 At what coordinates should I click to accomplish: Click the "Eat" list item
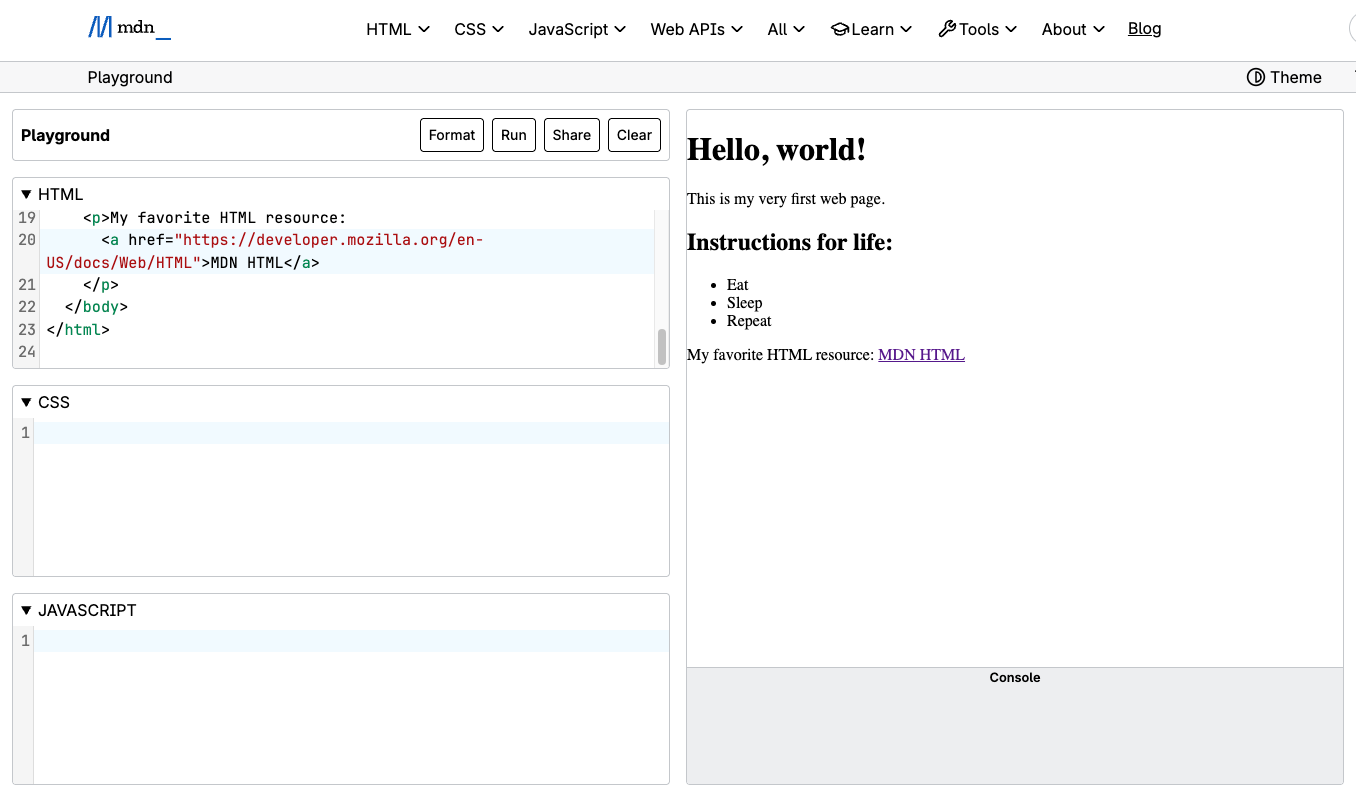(738, 285)
